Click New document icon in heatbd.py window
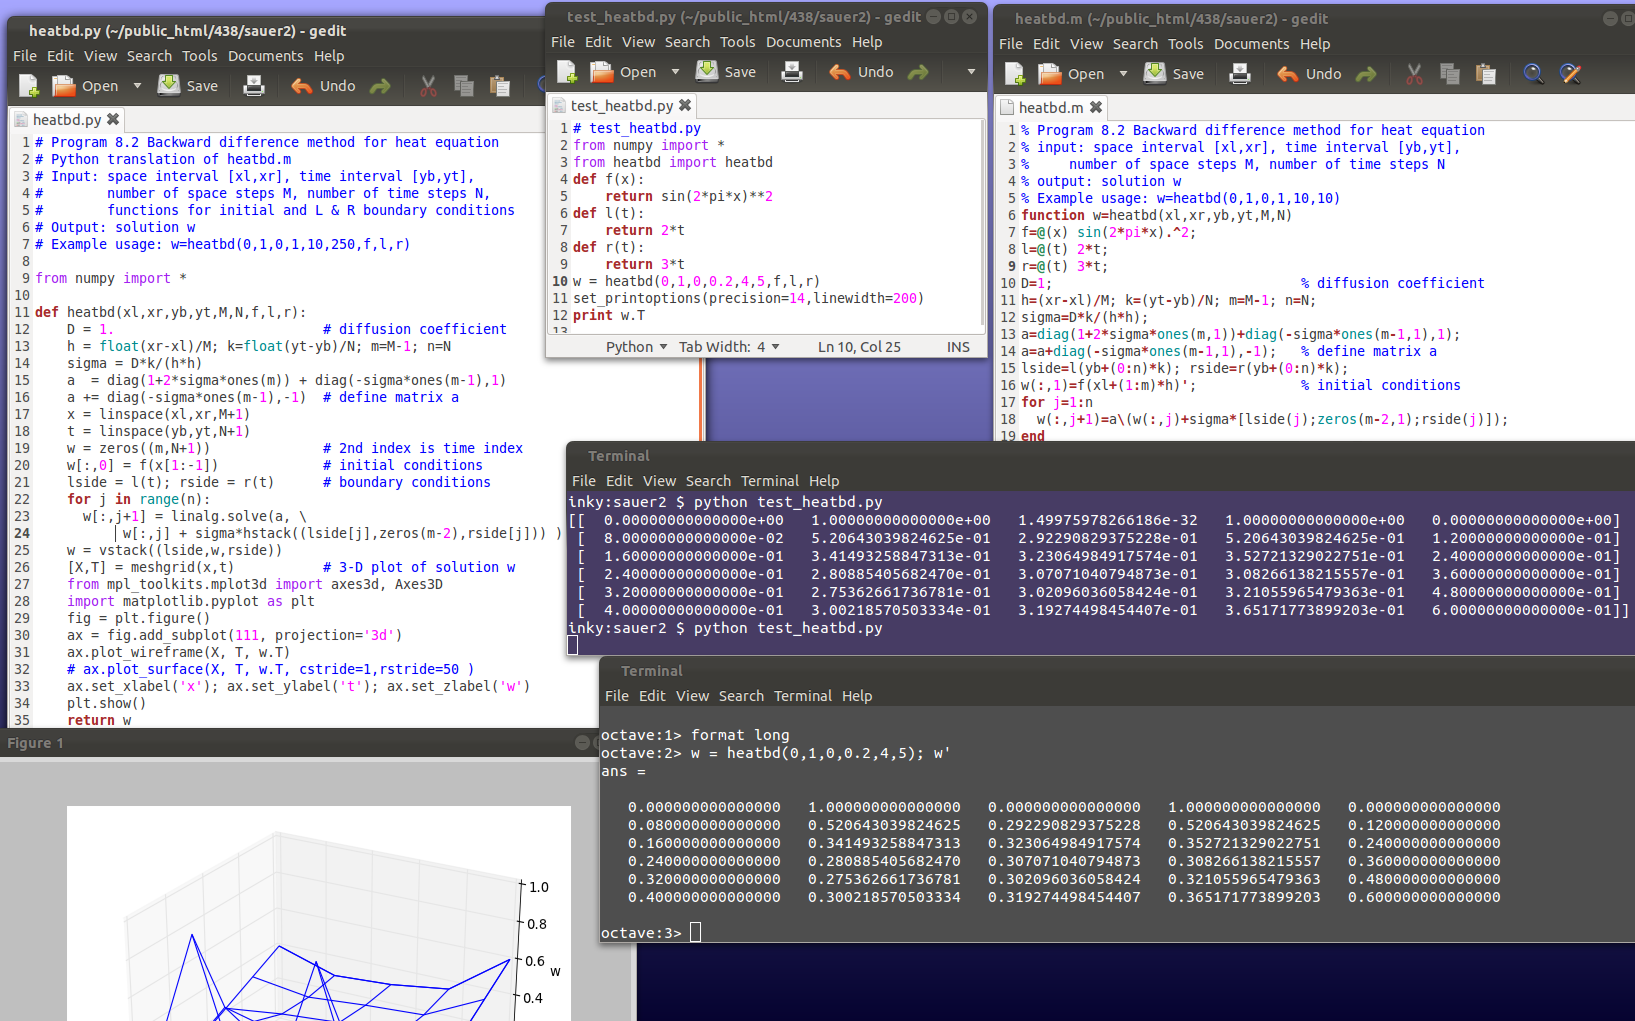Image resolution: width=1635 pixels, height=1021 pixels. point(29,86)
